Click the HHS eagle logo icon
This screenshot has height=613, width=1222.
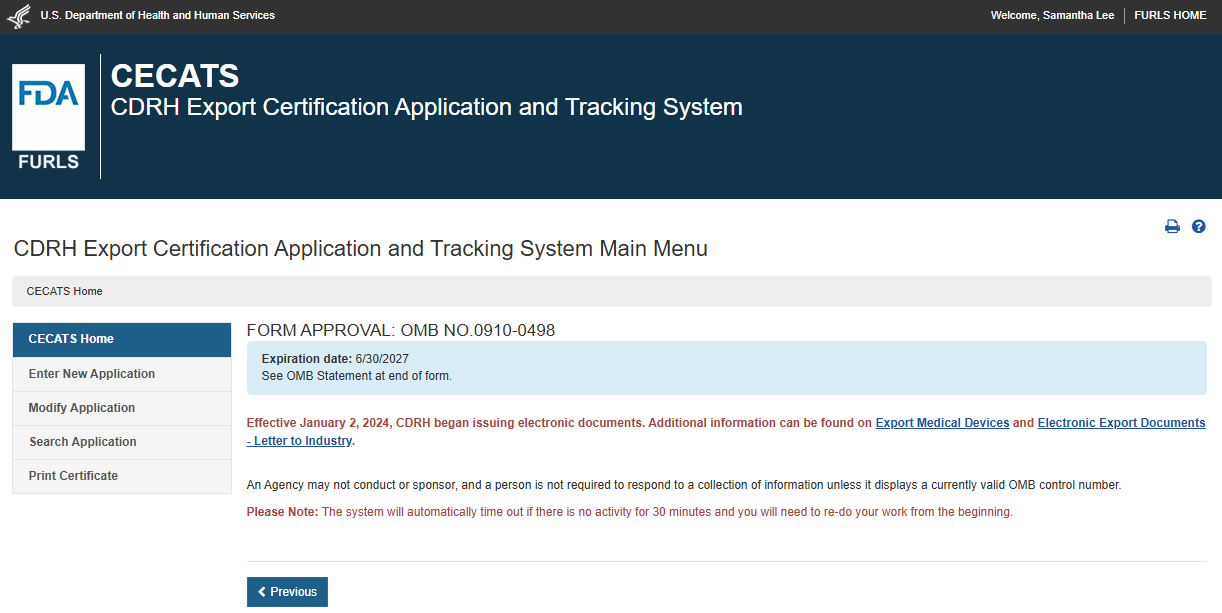tap(19, 16)
